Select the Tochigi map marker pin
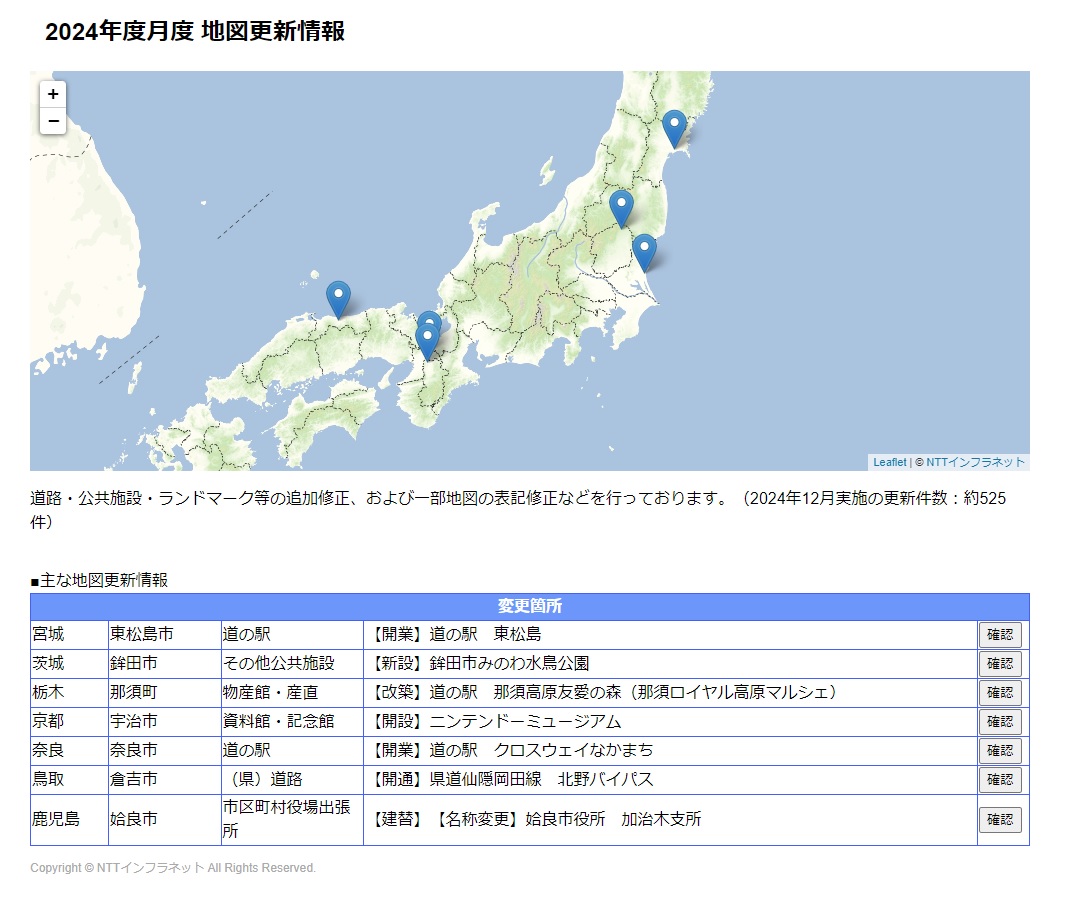 [621, 209]
